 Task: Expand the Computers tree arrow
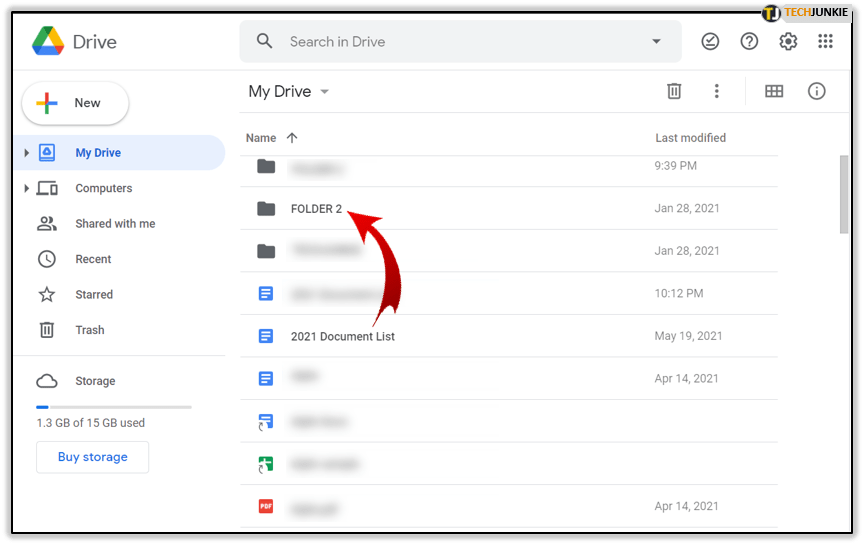tap(26, 188)
